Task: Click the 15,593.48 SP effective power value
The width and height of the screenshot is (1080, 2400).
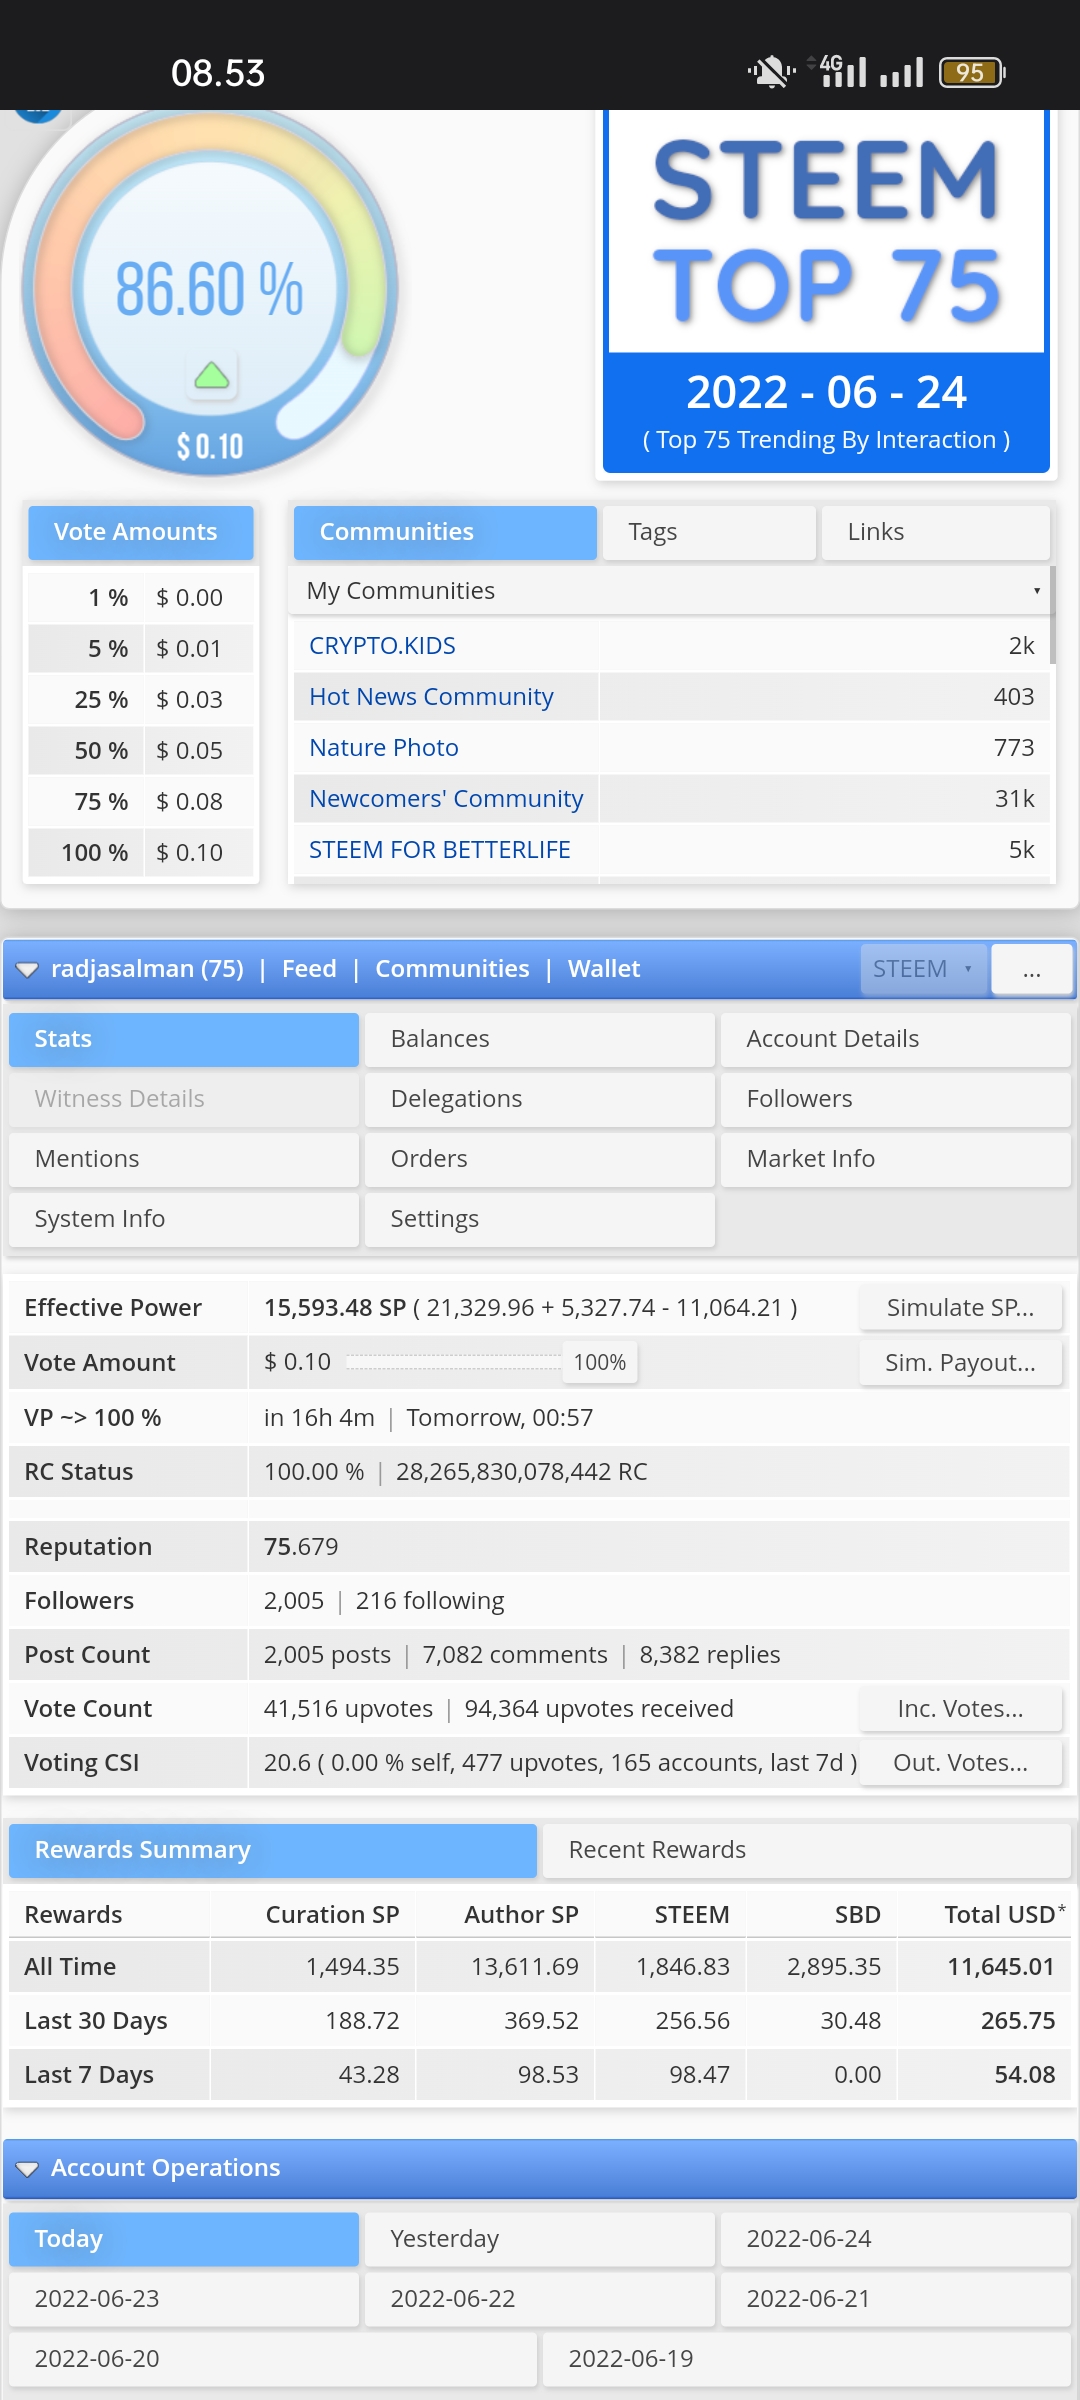Action: pos(335,1308)
